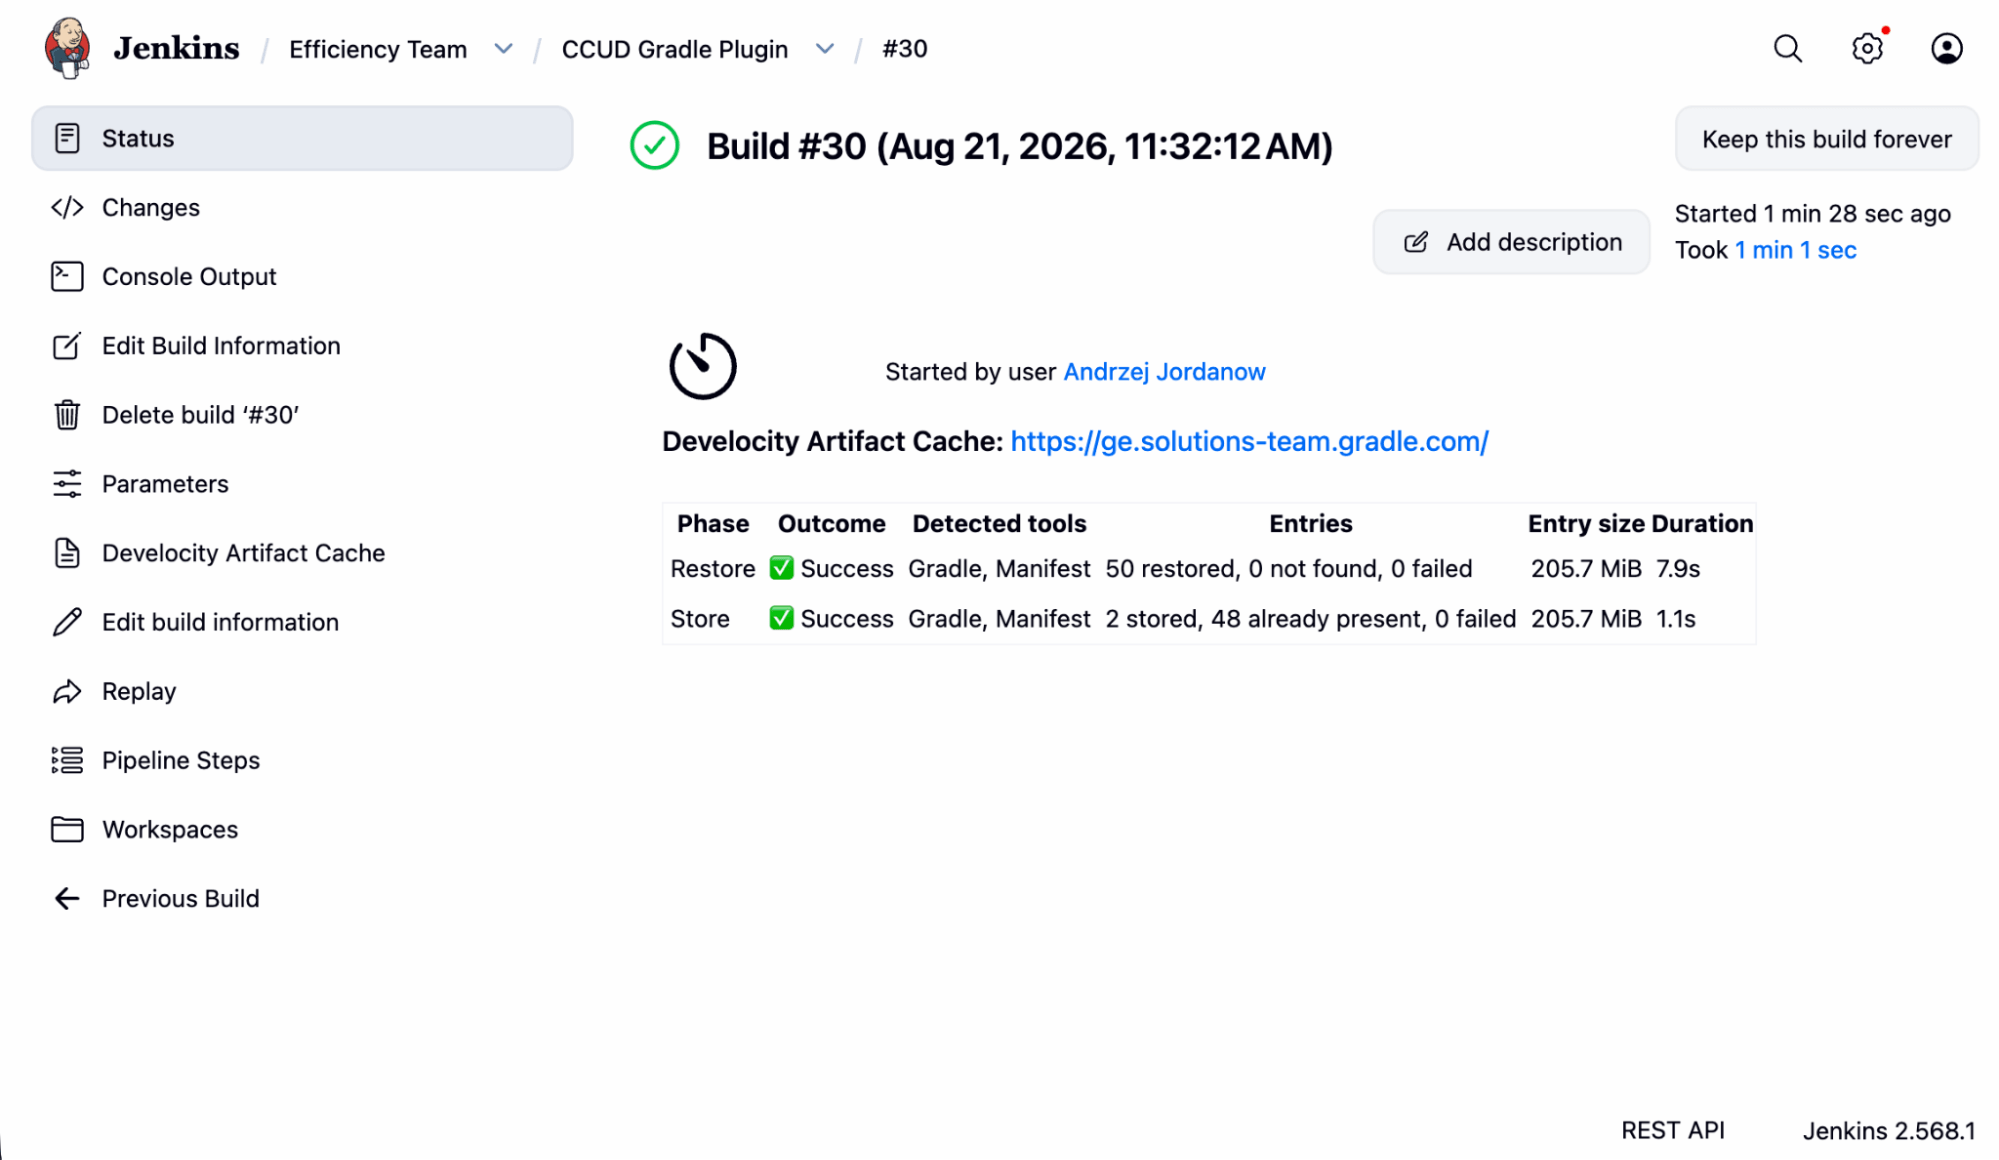This screenshot has width=1999, height=1160.
Task: Click the Changes code-brackets icon
Action: pyautogui.click(x=67, y=207)
